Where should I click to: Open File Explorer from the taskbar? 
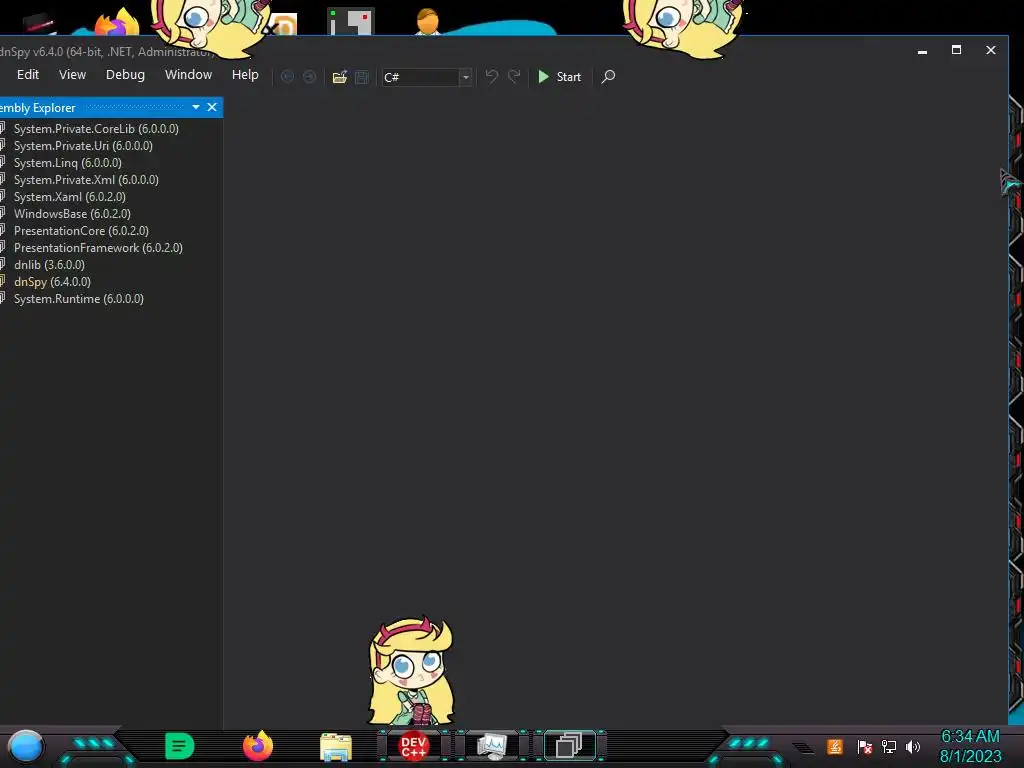336,747
